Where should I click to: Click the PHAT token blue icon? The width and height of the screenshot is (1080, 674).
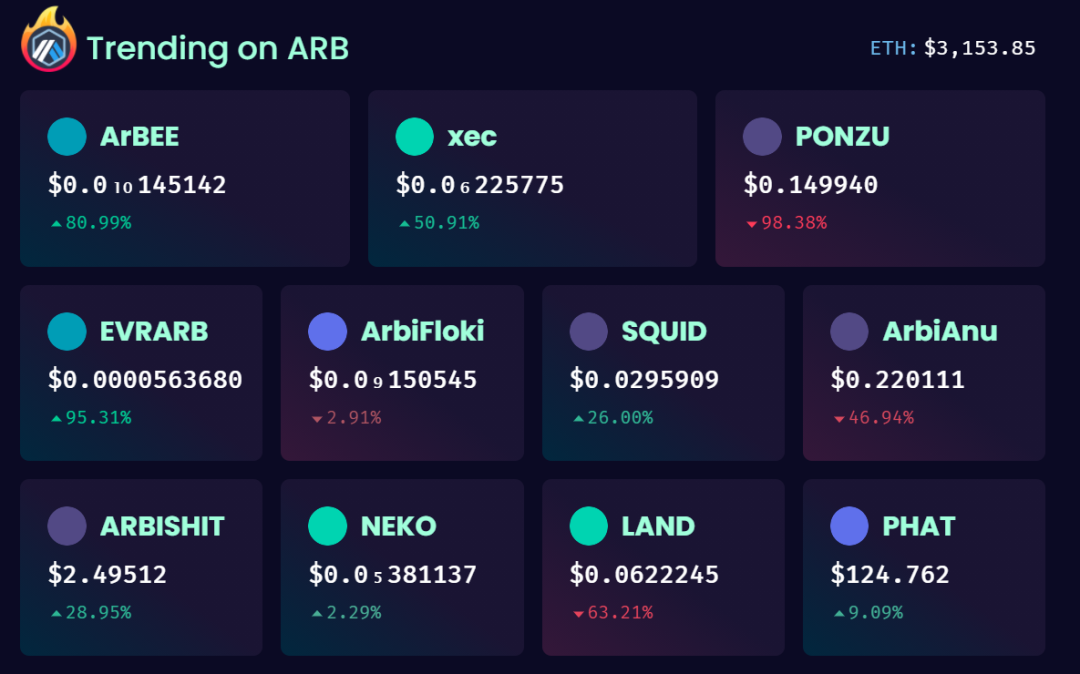(849, 526)
